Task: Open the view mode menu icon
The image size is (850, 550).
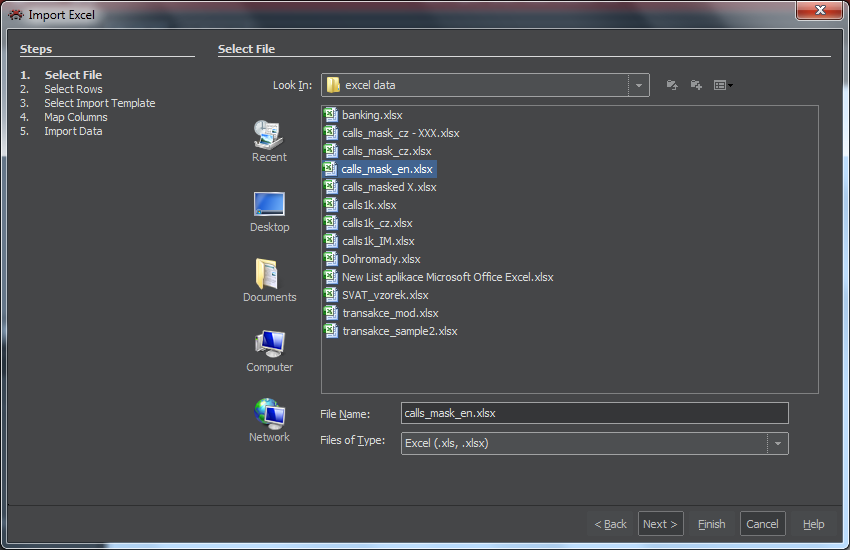Action: coord(722,86)
